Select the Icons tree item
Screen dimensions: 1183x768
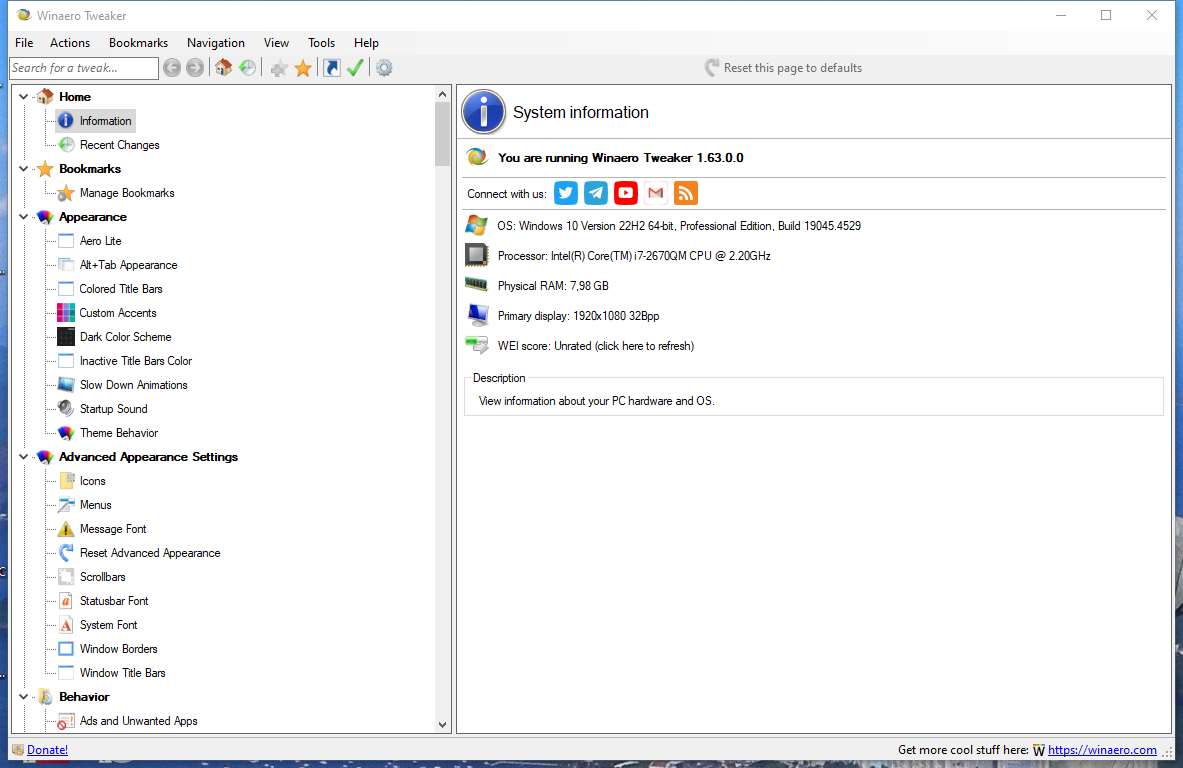(93, 481)
